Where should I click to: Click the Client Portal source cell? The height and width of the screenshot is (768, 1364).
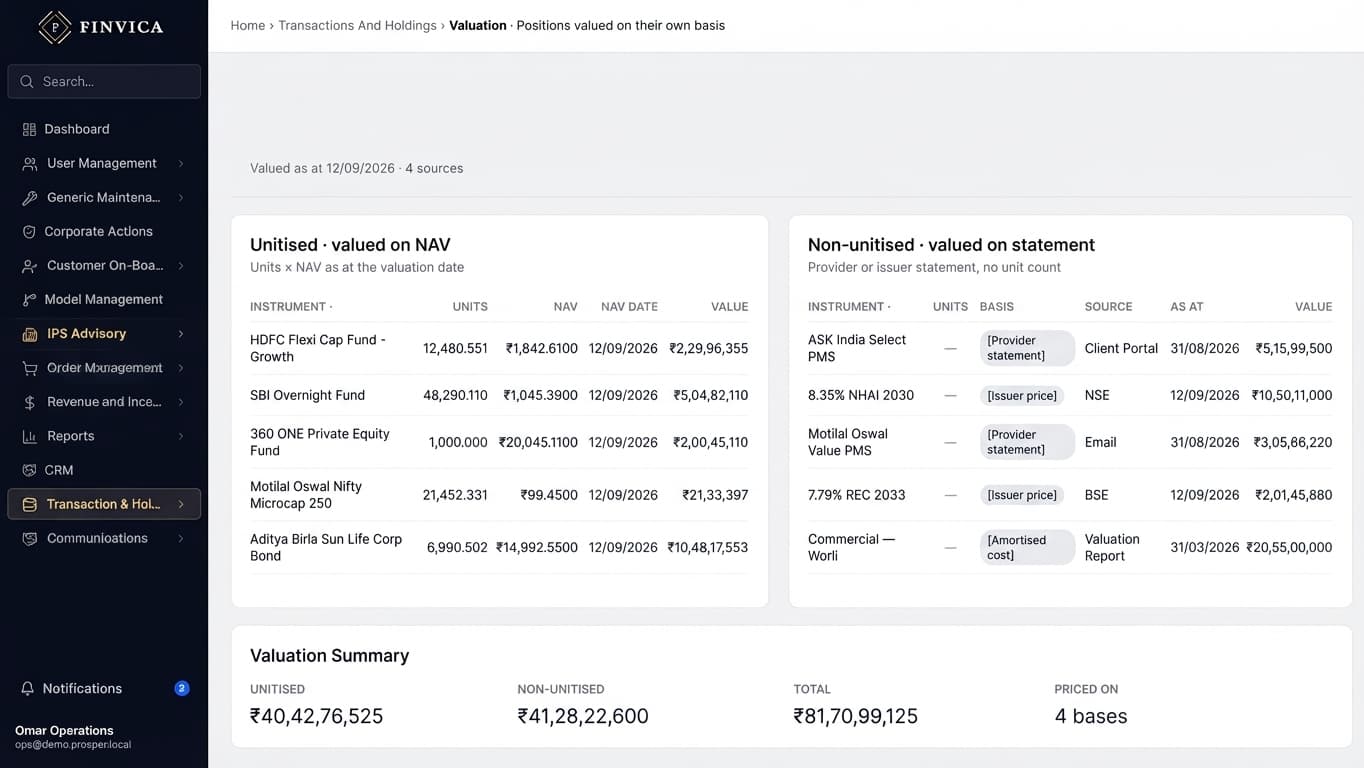tap(1121, 348)
